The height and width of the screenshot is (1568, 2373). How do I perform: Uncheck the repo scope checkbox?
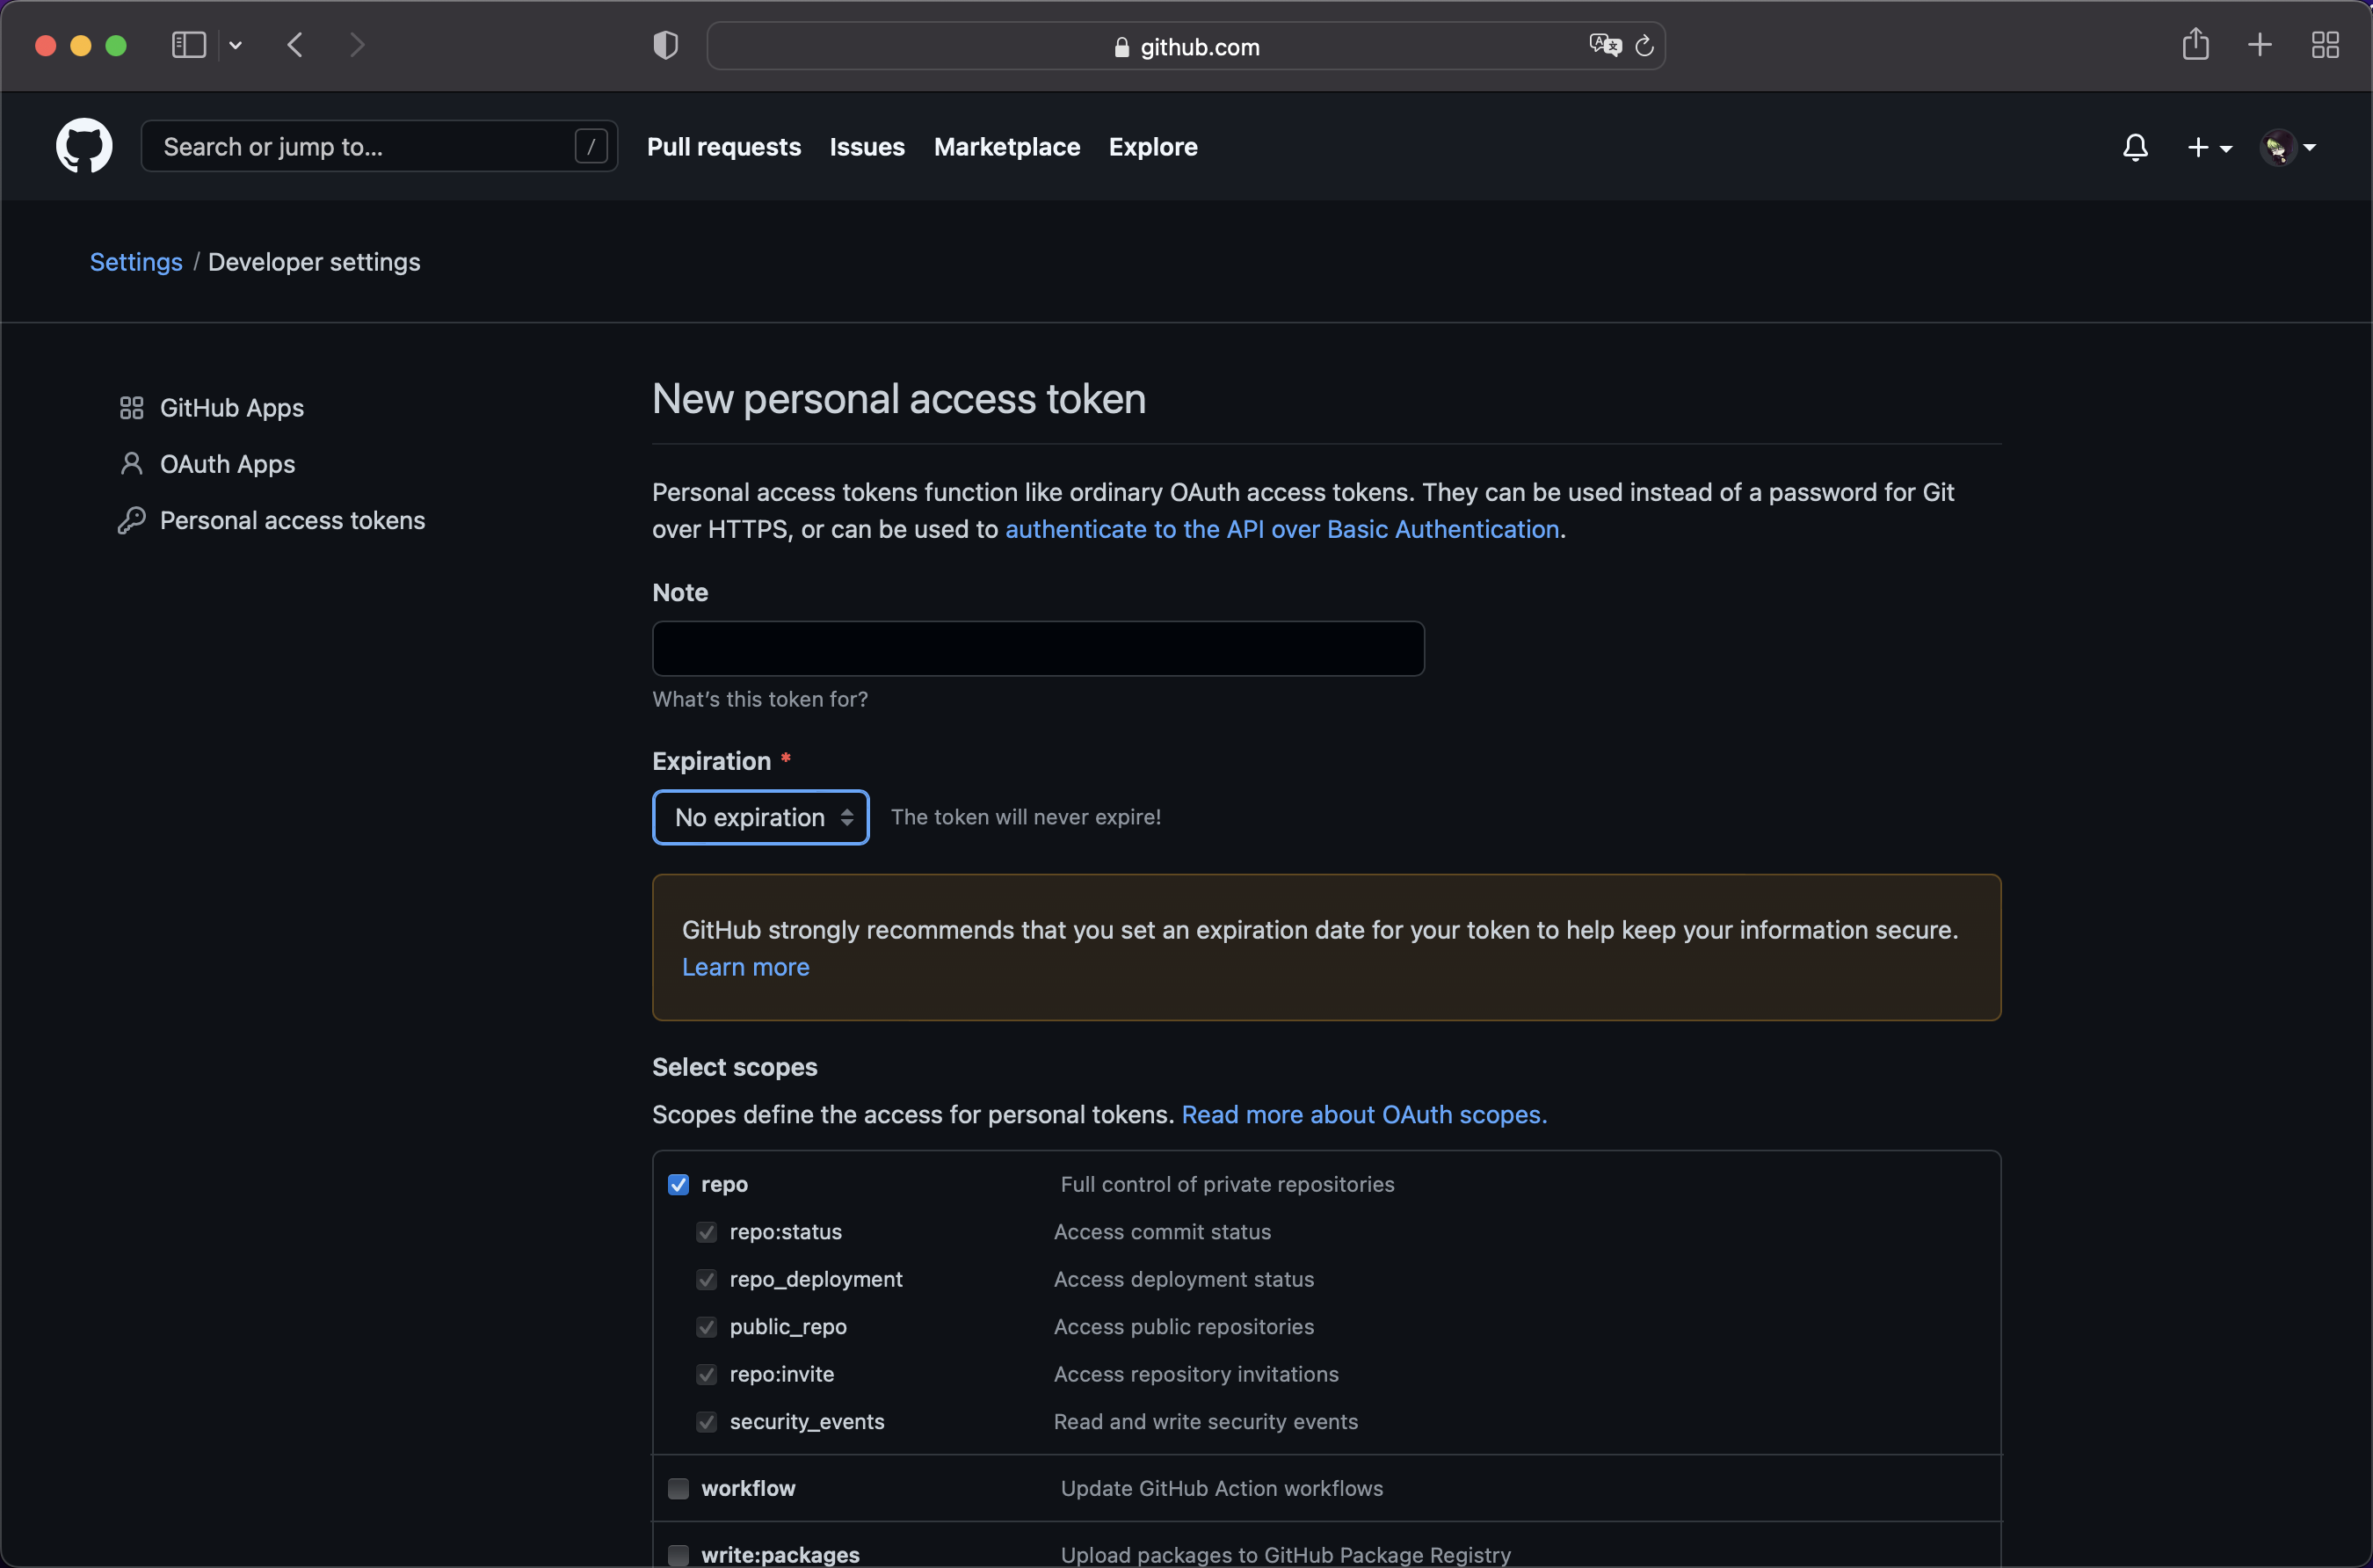coord(678,1184)
